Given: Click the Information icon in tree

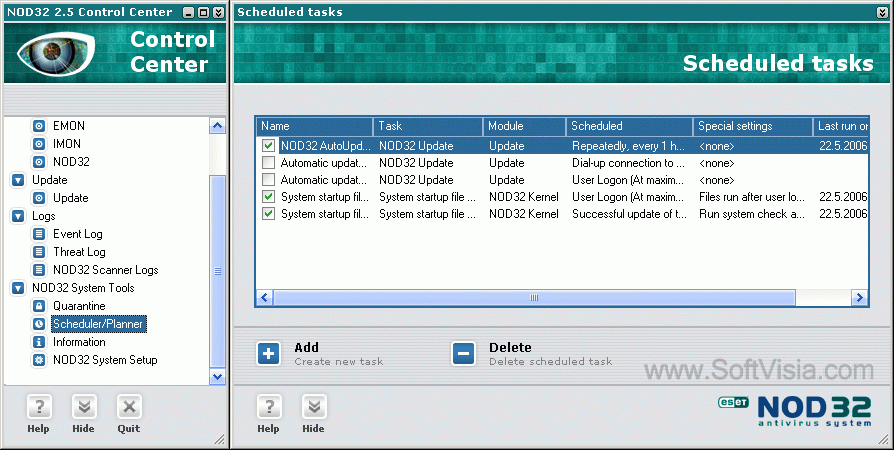Looking at the screenshot, I should 39,342.
